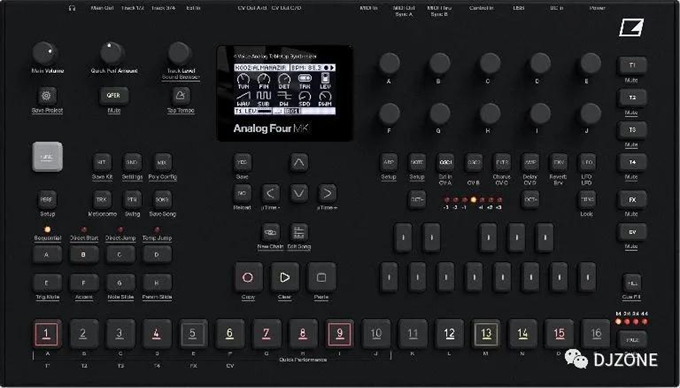Click the down arrow navigation key
This screenshot has height=388, width=680.
click(299, 193)
